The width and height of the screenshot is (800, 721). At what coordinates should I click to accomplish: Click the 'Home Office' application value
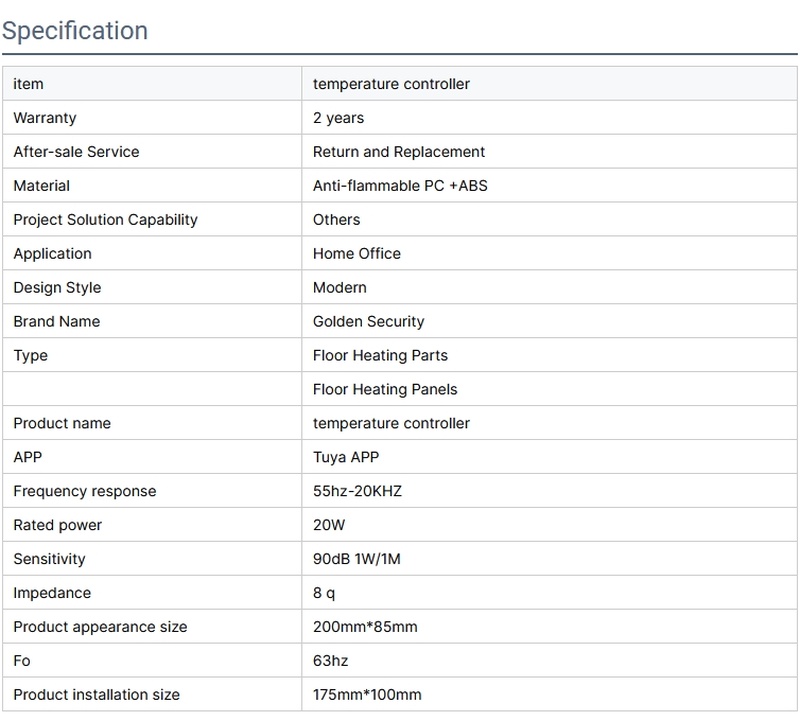tap(357, 254)
